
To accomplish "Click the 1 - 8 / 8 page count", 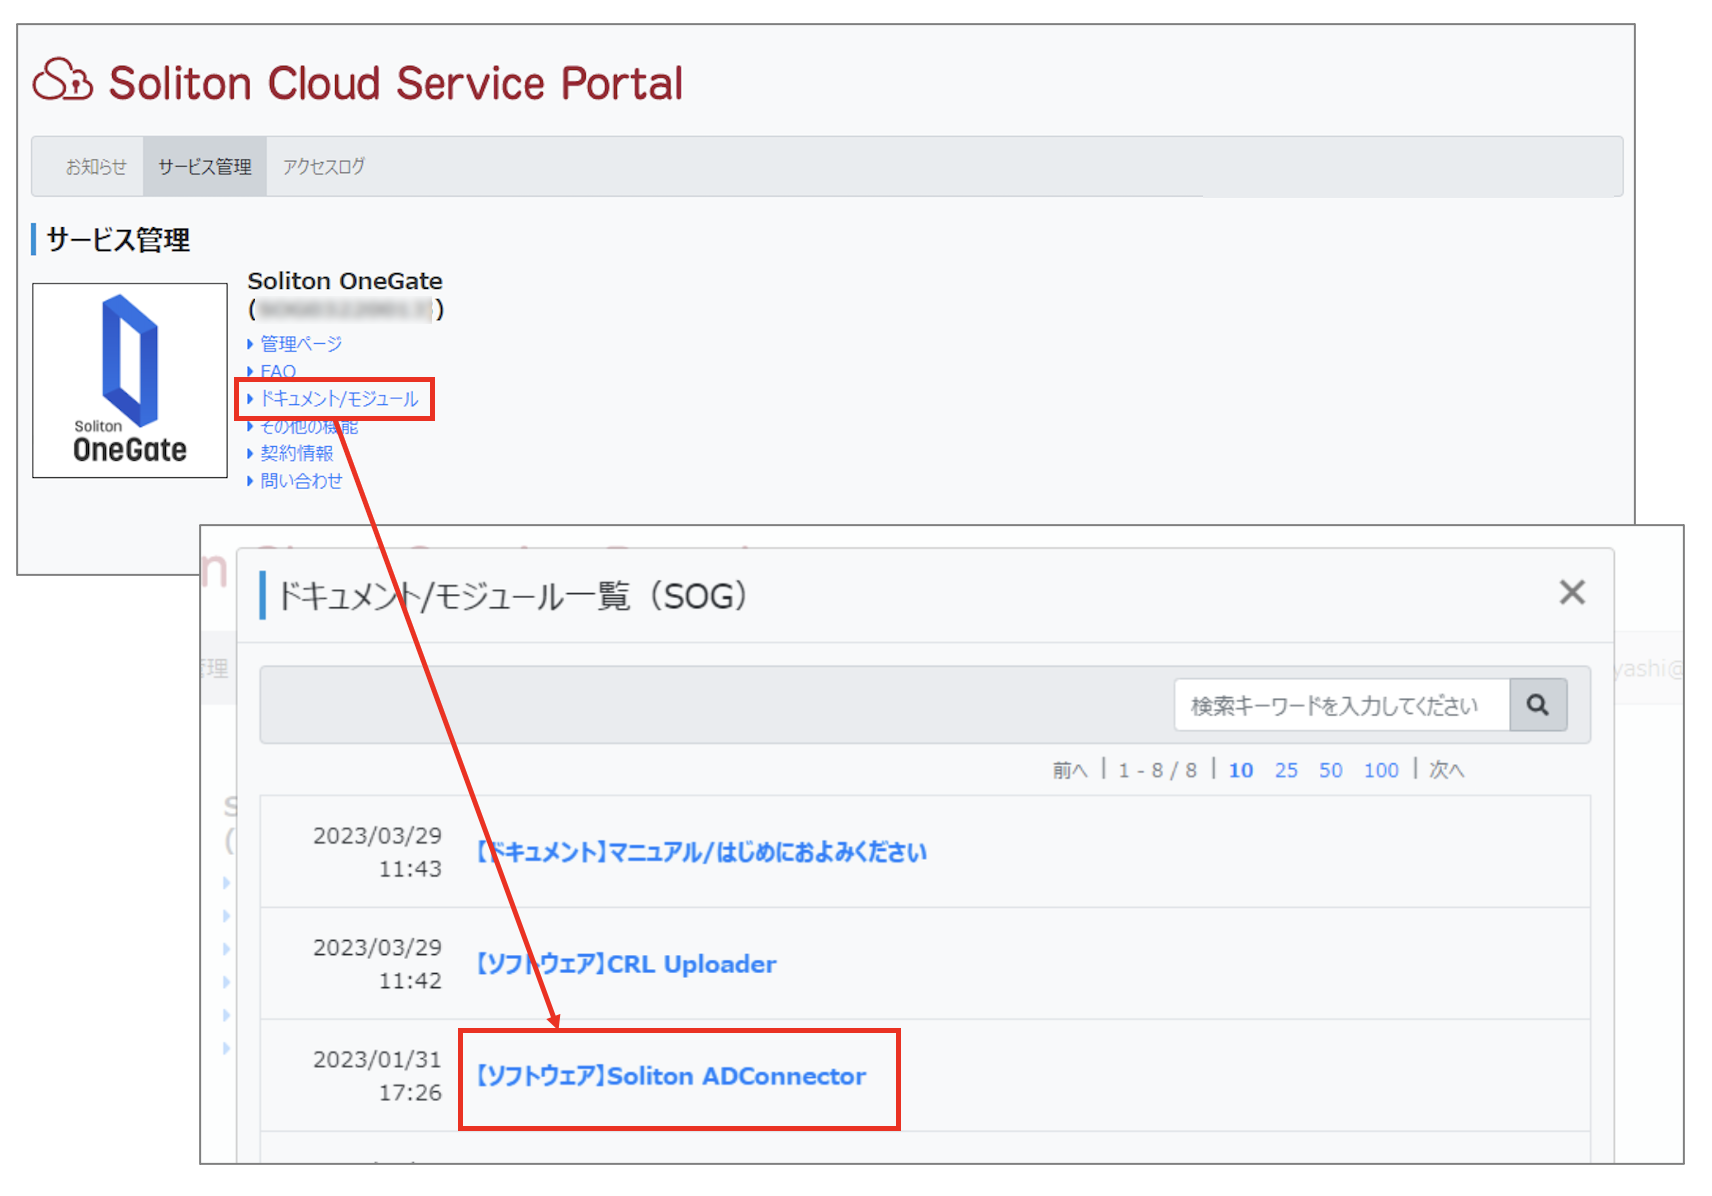I will (x=1158, y=770).
